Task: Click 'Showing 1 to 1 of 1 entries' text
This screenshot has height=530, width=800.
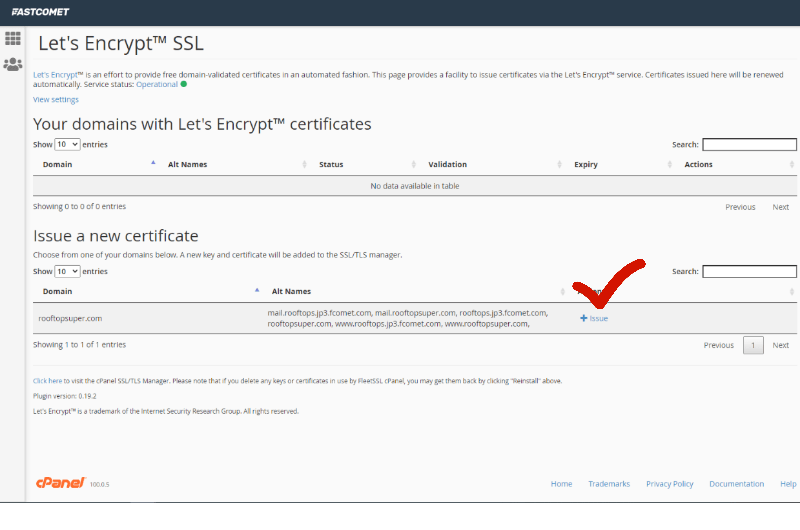Action: (x=80, y=345)
